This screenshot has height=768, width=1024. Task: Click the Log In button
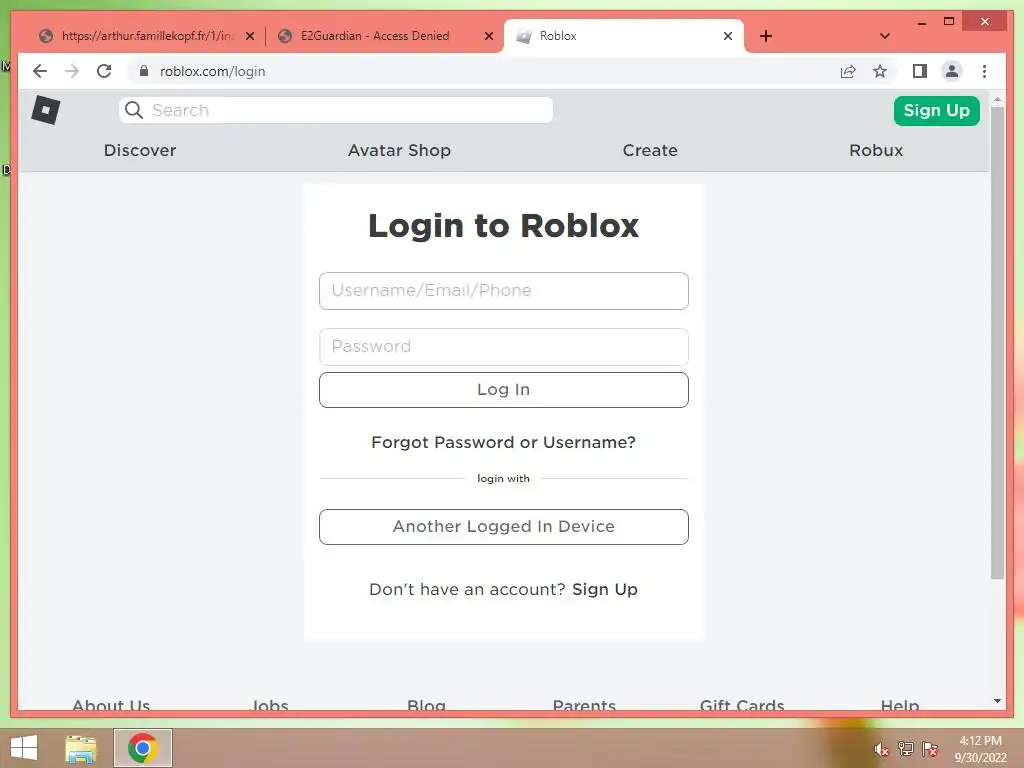pos(504,390)
